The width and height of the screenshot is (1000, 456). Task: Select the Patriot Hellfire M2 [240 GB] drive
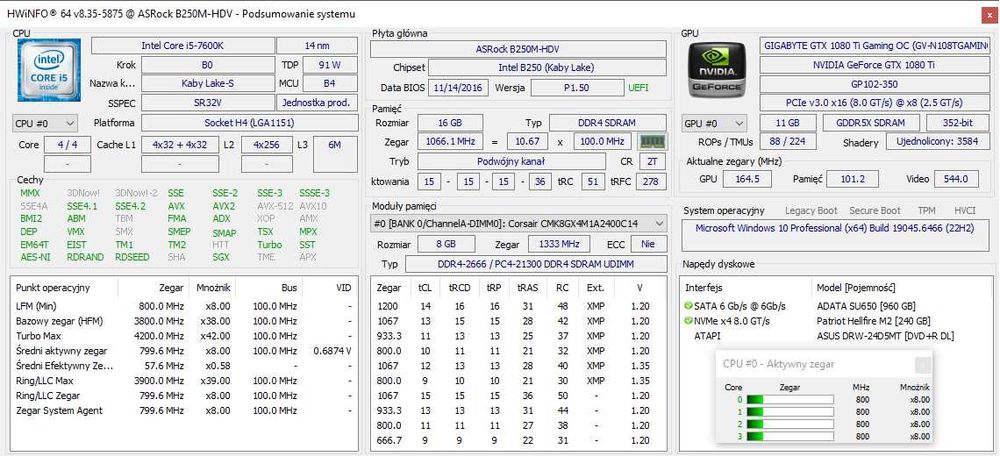873,321
